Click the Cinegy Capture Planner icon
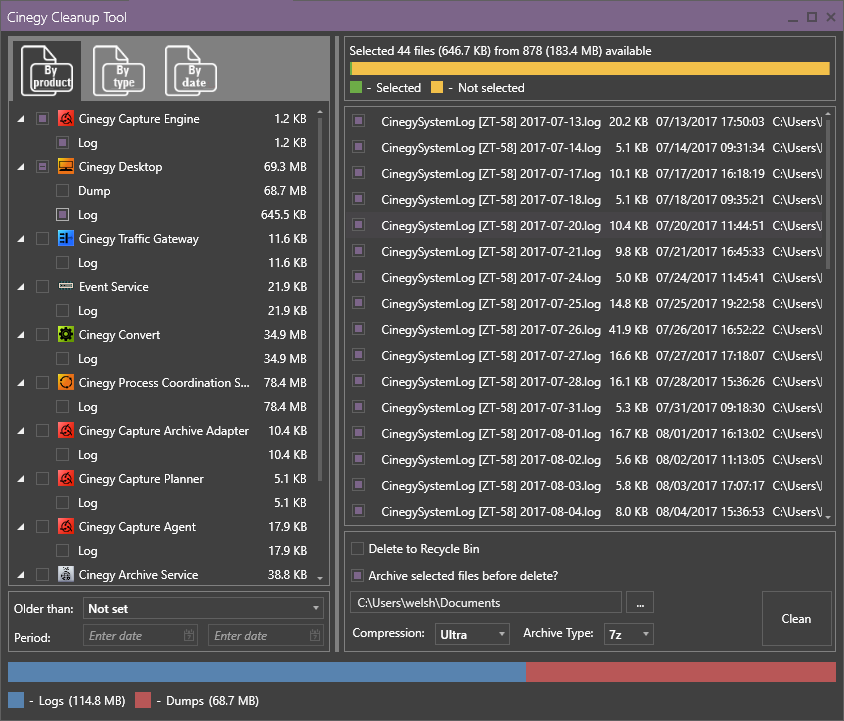The height and width of the screenshot is (721, 844). [x=66, y=478]
